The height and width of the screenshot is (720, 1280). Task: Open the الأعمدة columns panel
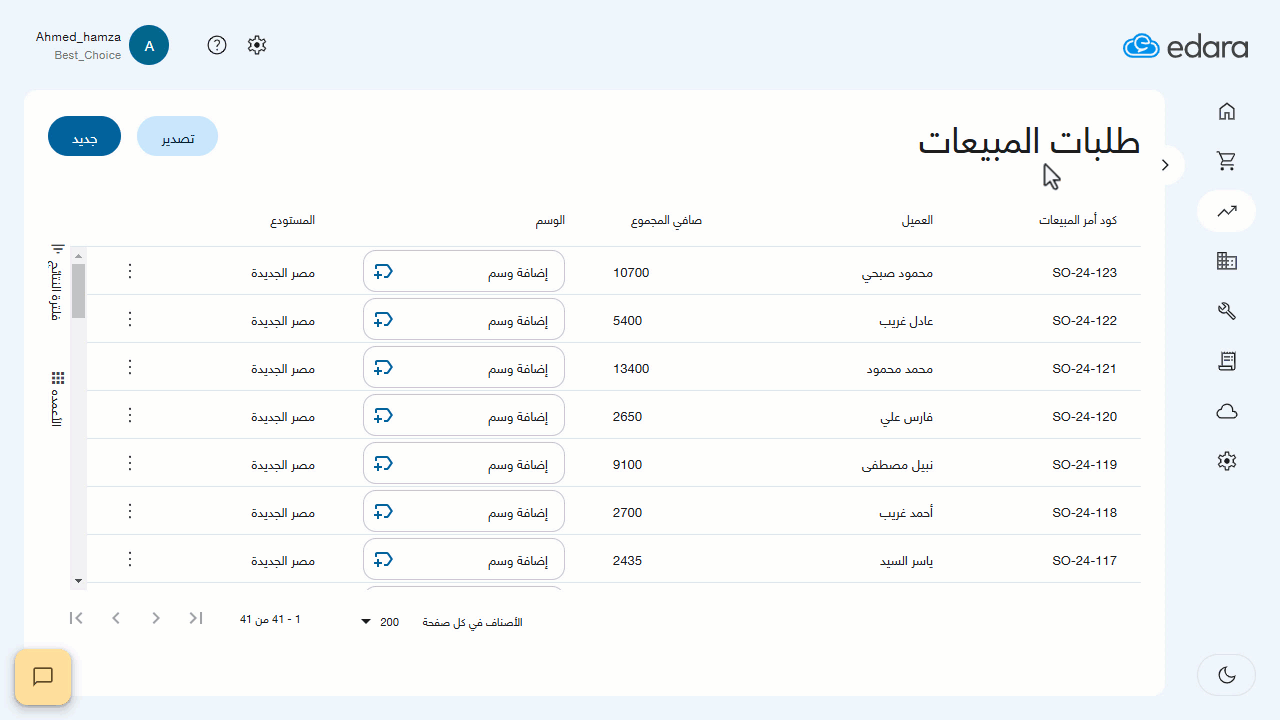pos(57,399)
